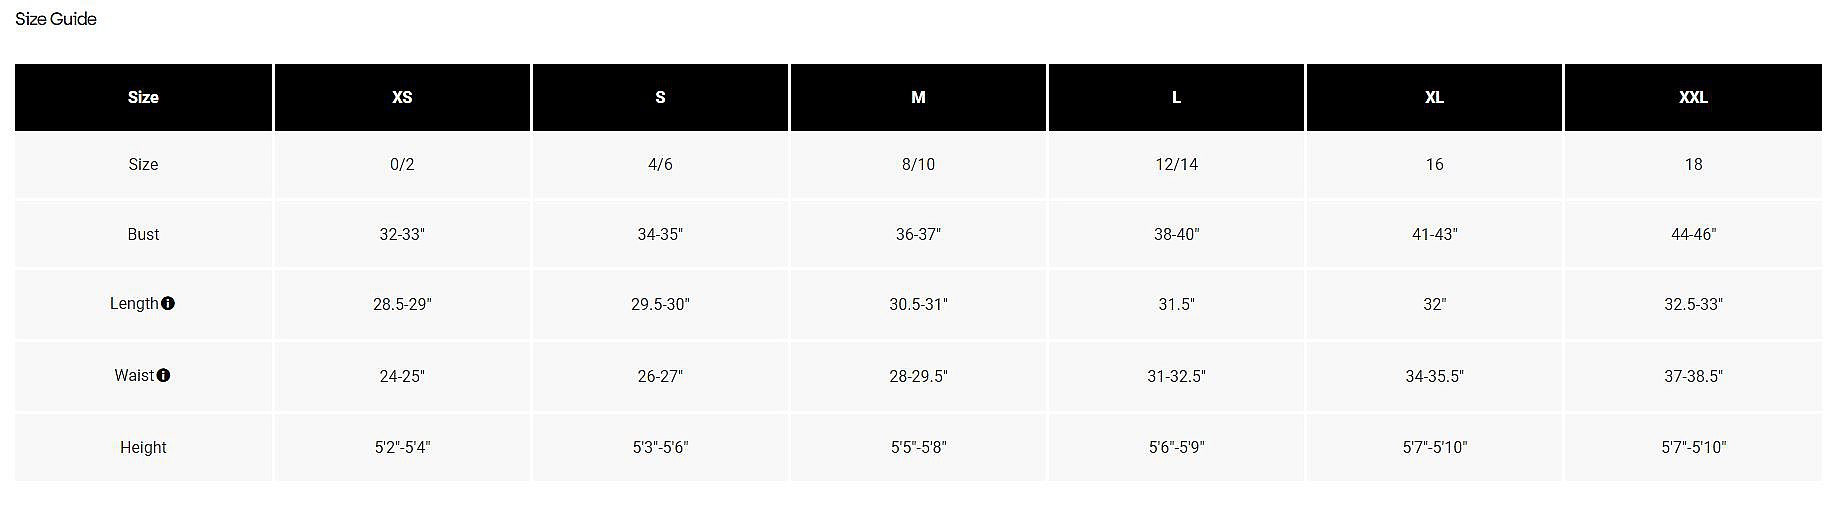Click the M column header
1834x509 pixels.
pyautogui.click(x=918, y=97)
